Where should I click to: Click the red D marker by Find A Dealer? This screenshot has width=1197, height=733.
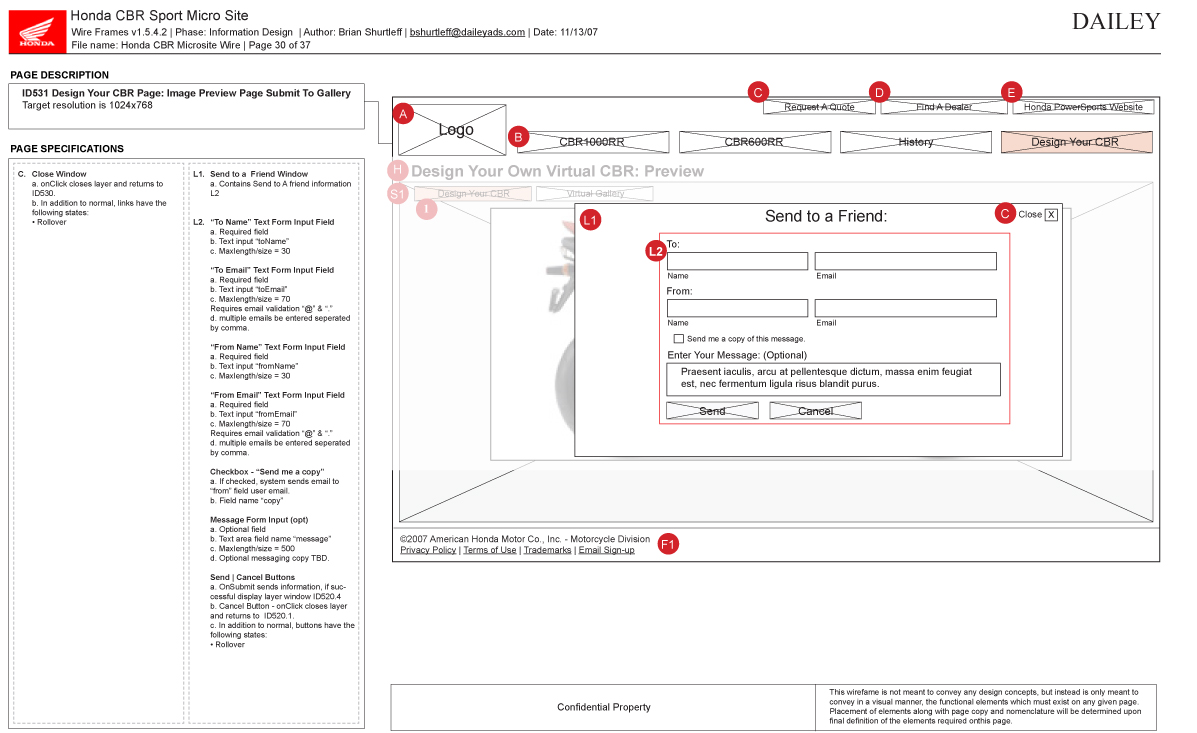click(x=880, y=92)
